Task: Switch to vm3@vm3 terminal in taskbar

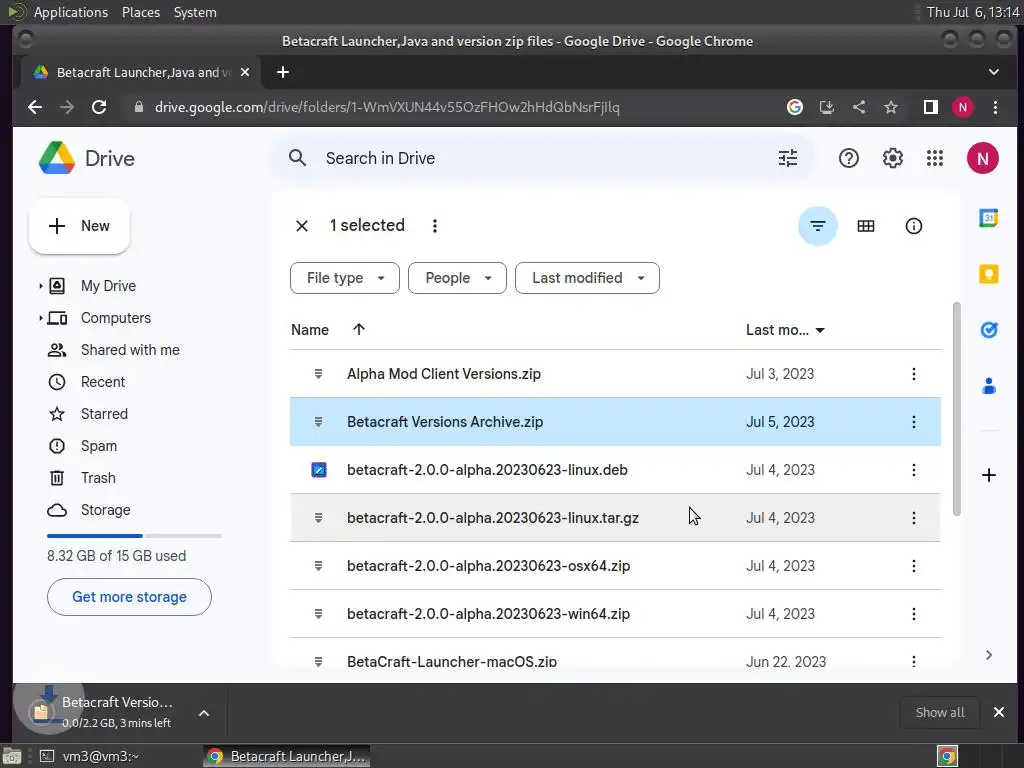Action: pyautogui.click(x=89, y=756)
